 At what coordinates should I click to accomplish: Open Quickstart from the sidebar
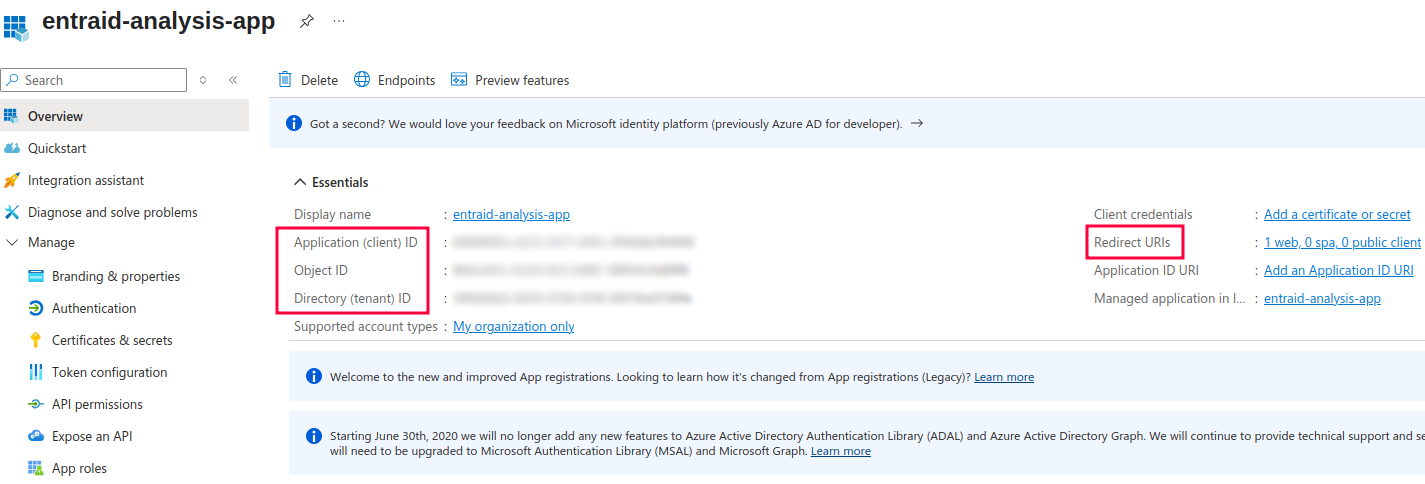[57, 148]
